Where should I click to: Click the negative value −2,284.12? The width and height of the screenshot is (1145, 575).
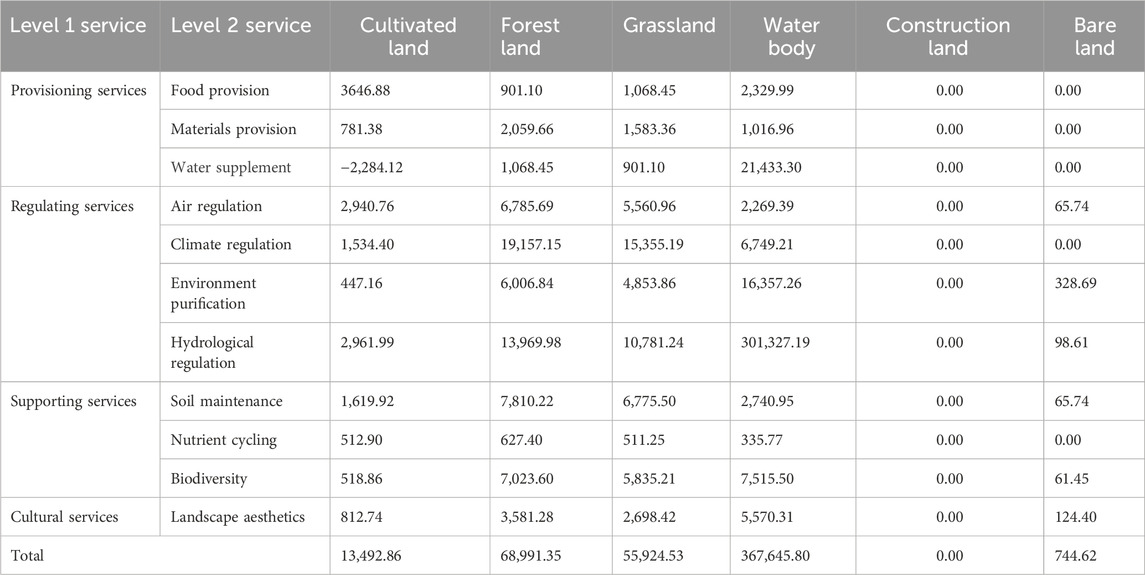[x=379, y=168]
